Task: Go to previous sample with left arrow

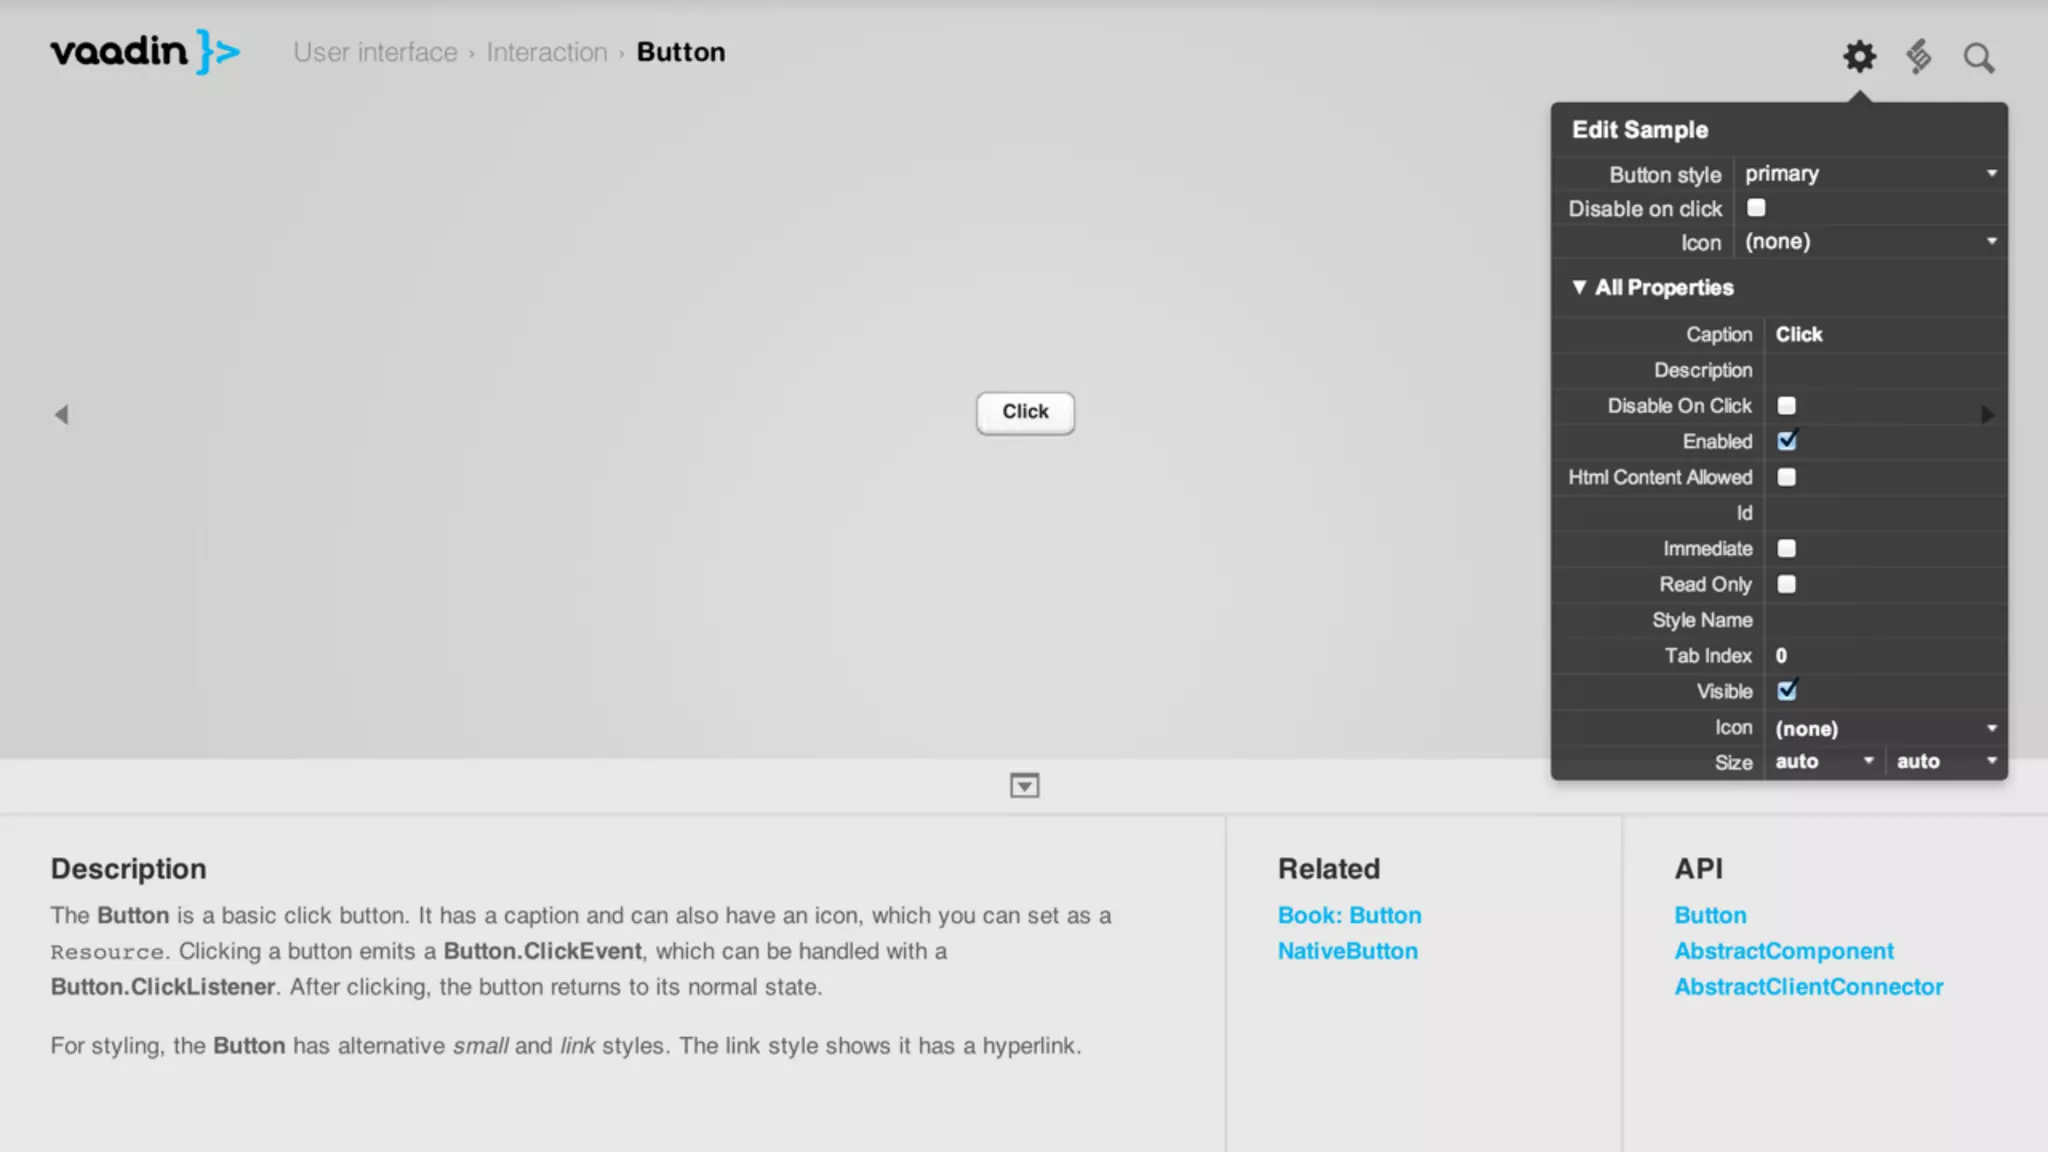Action: tap(61, 414)
